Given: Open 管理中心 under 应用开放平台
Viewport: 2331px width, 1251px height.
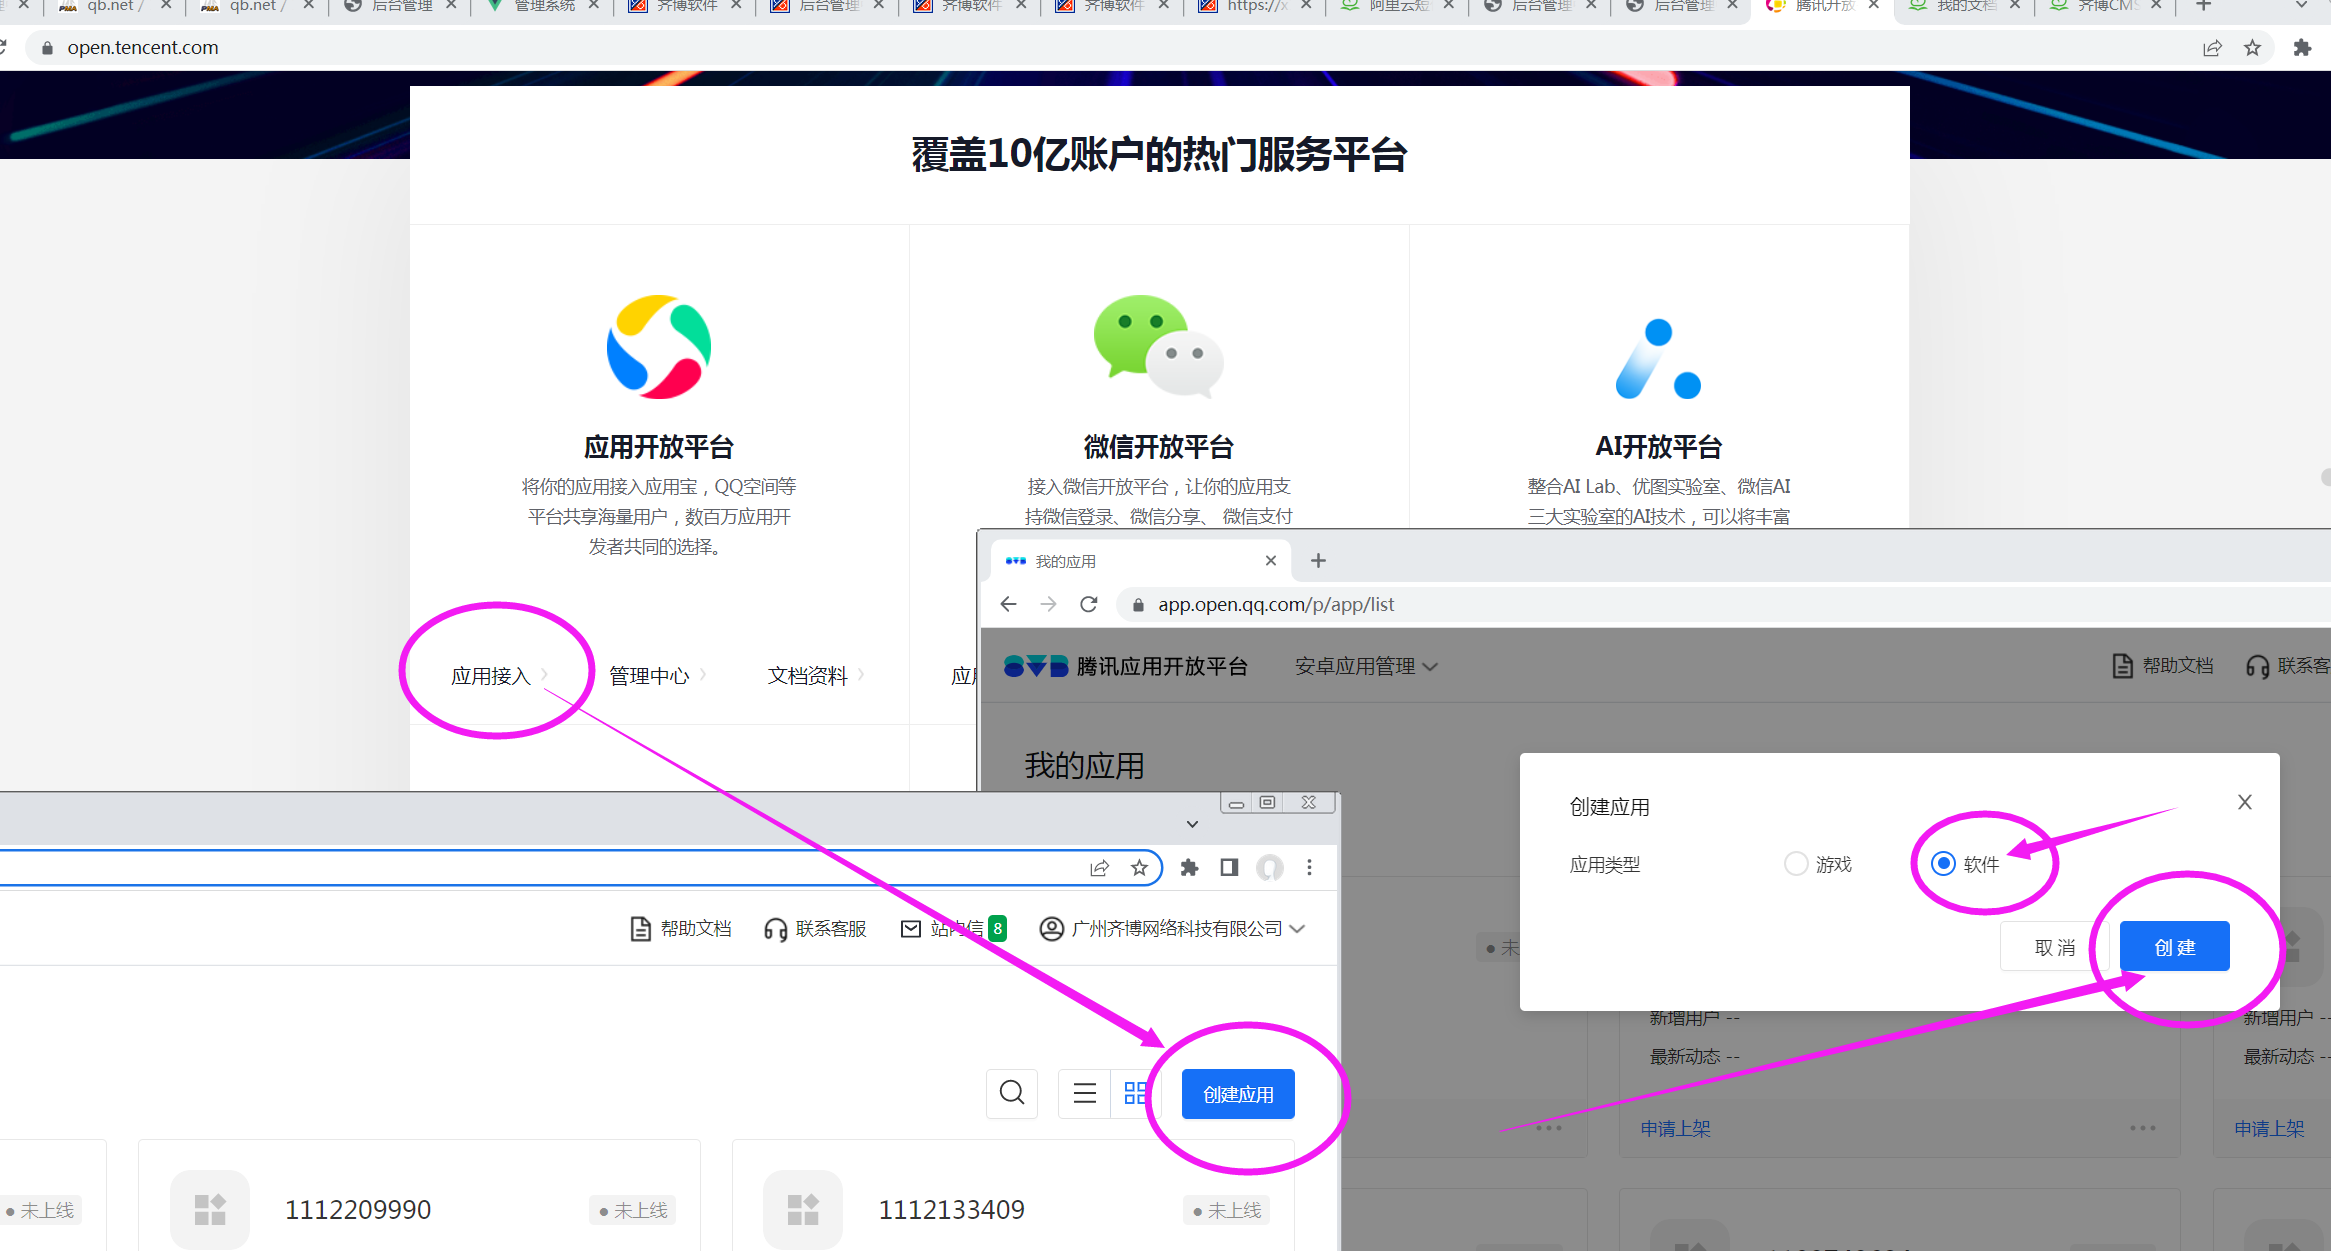Looking at the screenshot, I should 657,676.
